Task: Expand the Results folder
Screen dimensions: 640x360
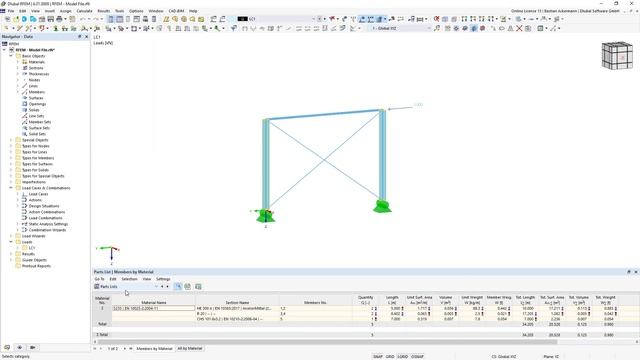Action: coord(11,254)
